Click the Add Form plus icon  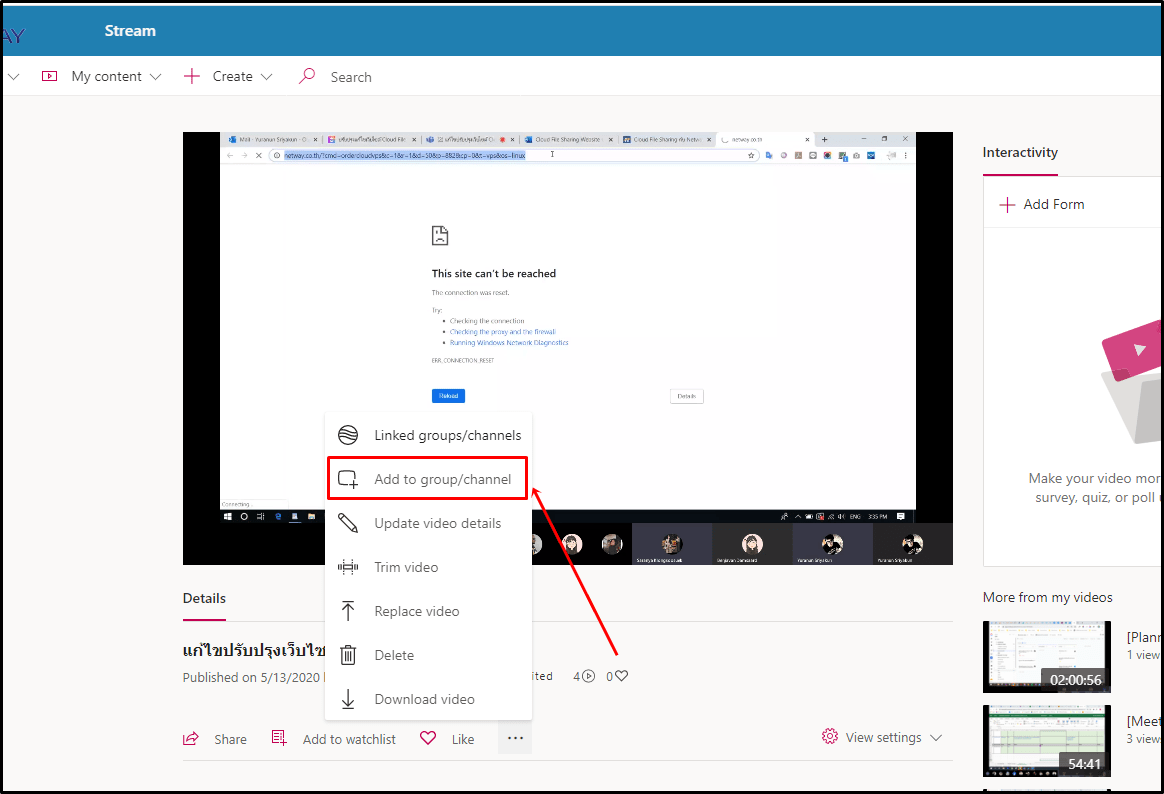[x=1008, y=204]
